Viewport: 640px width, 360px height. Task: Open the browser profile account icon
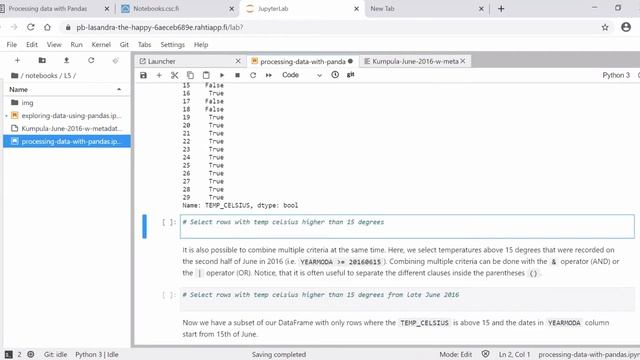pos(626,27)
